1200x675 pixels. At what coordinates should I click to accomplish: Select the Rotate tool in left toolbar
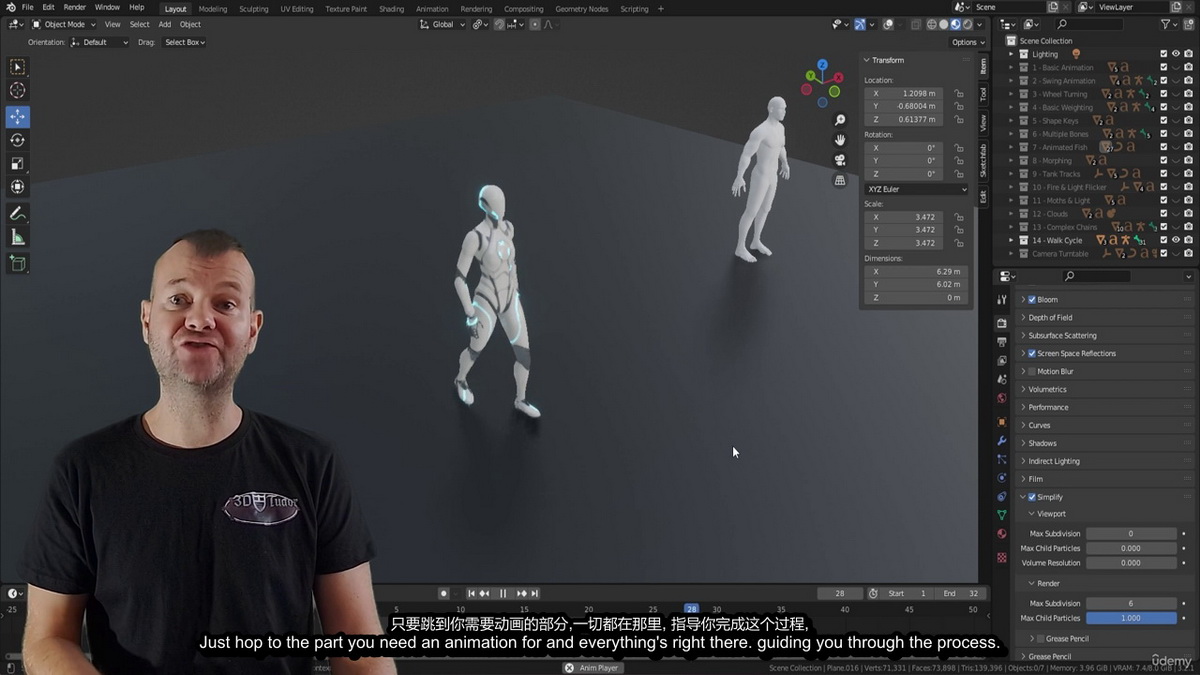(18, 140)
